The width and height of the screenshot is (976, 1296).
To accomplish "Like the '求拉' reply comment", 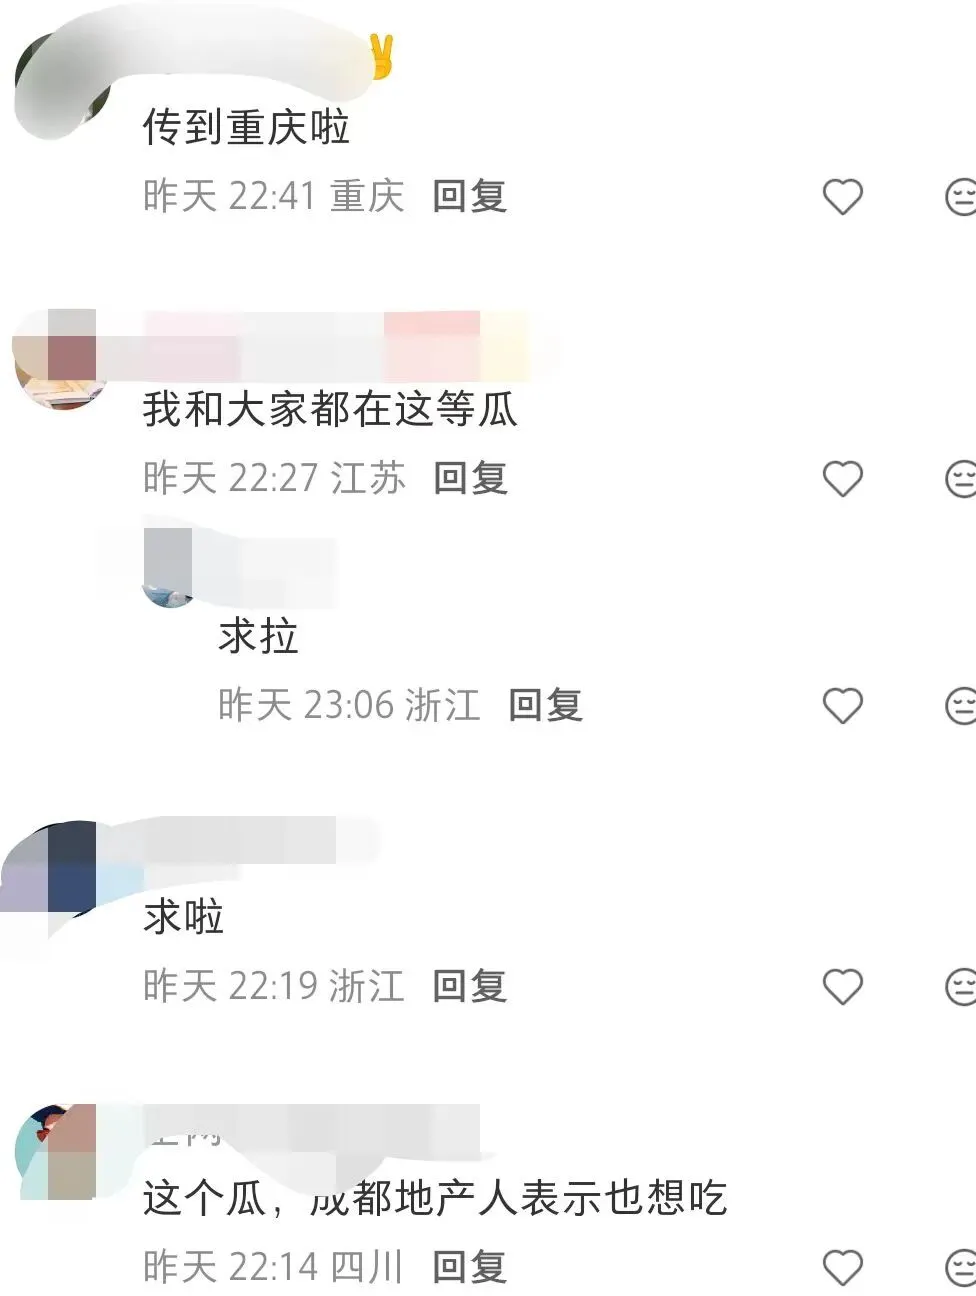I will coord(842,705).
